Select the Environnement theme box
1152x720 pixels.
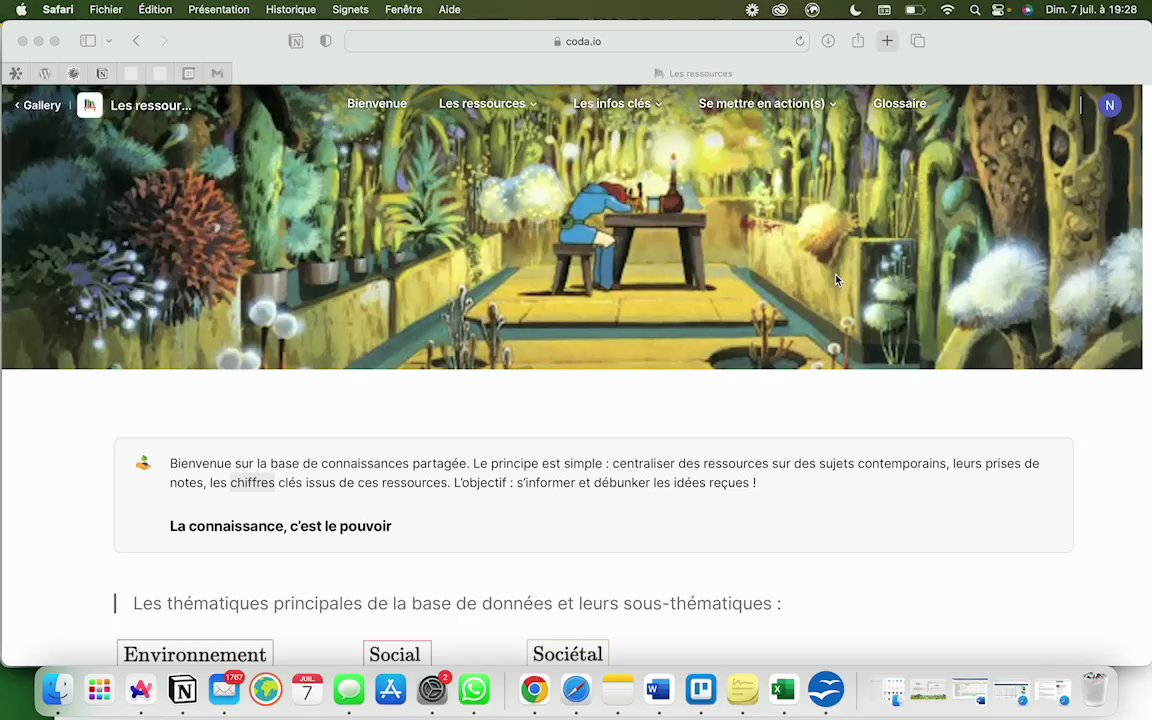click(195, 653)
